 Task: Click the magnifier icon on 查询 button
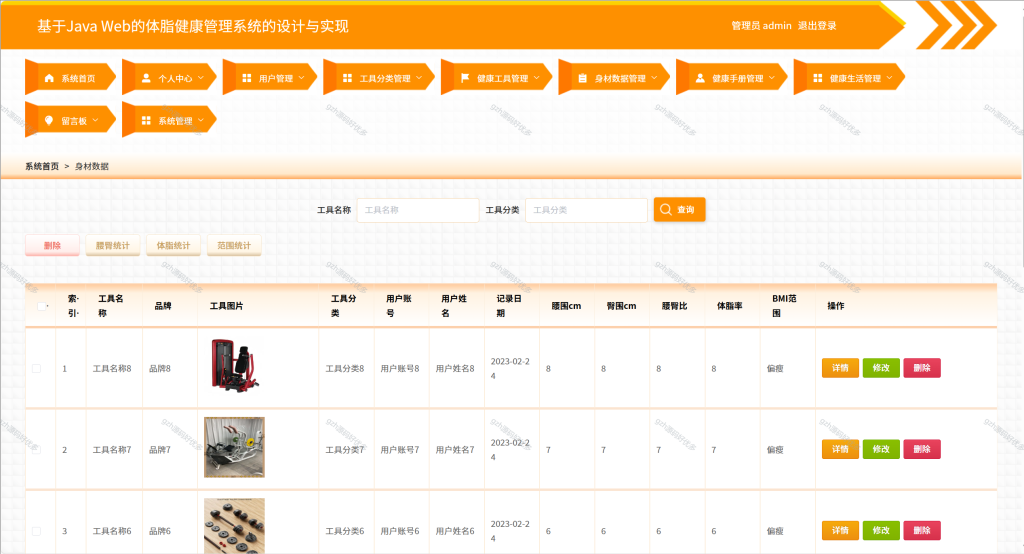click(665, 210)
